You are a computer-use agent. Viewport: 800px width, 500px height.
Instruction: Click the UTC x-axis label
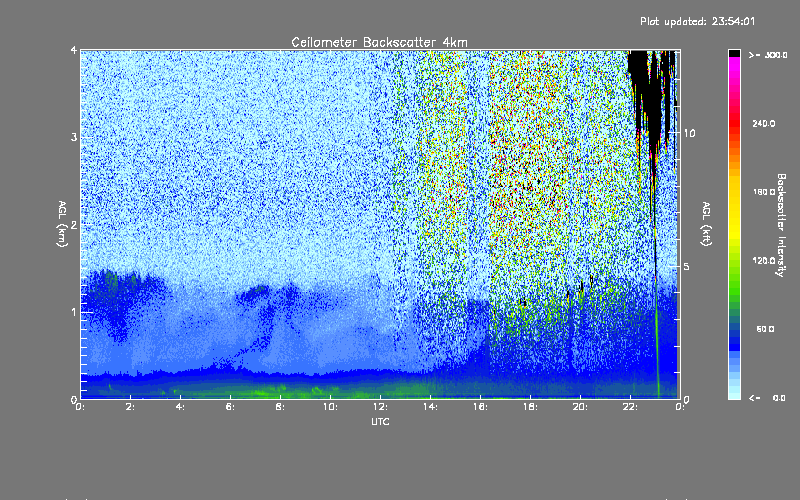380,422
